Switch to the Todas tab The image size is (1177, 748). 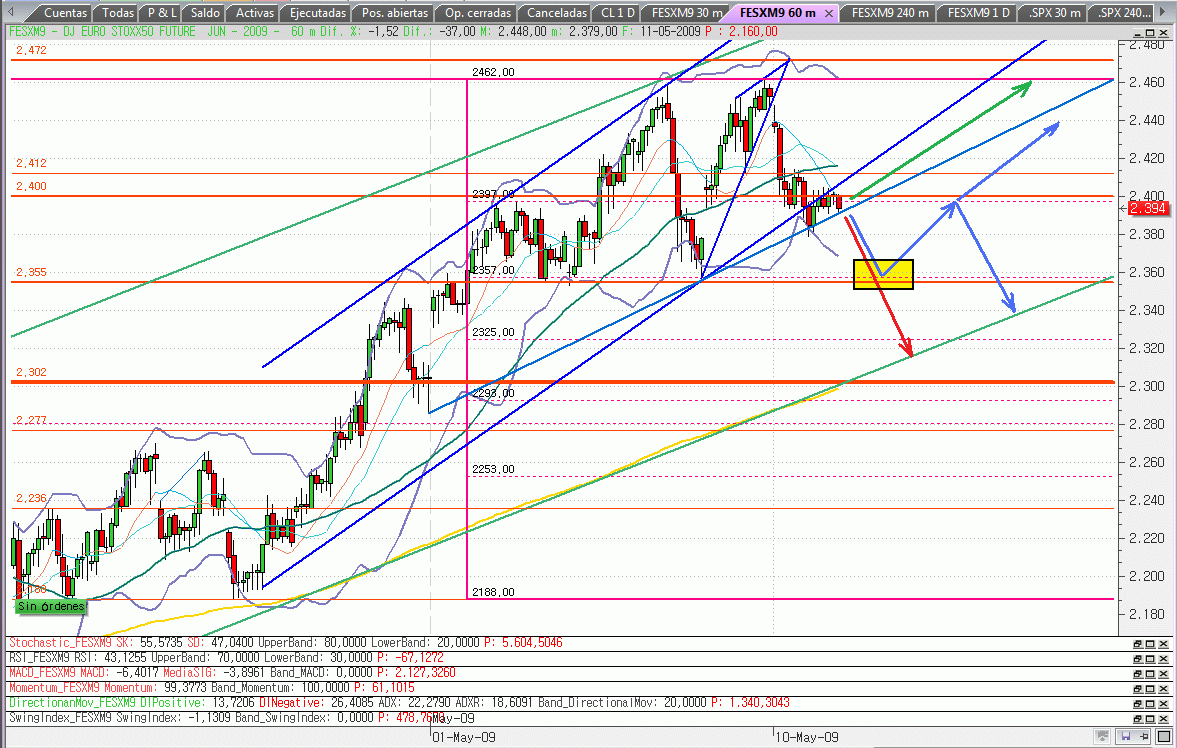click(117, 13)
